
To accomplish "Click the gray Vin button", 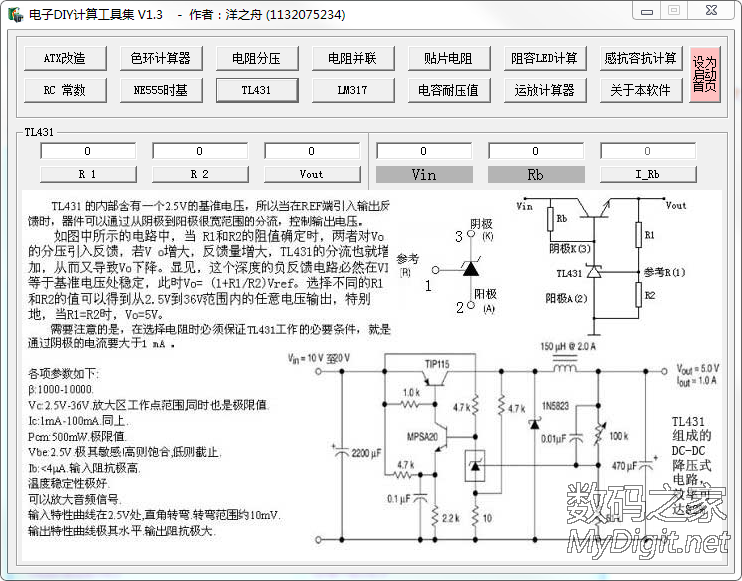I will [x=424, y=174].
